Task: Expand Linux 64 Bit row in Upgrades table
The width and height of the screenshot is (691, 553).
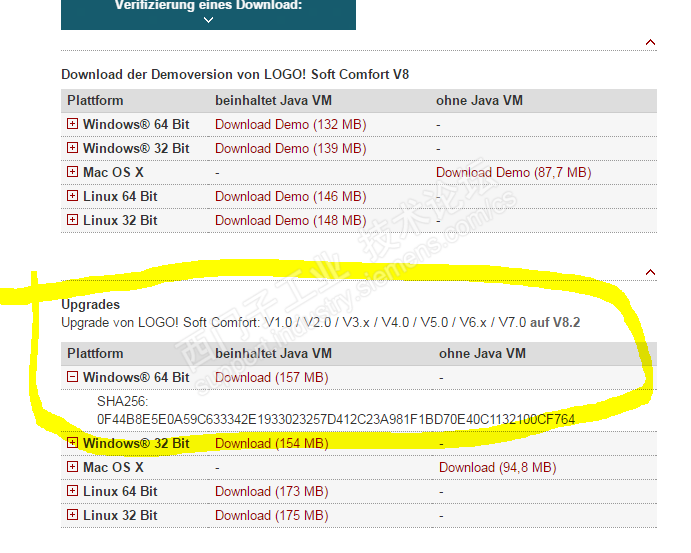Action: tap(72, 491)
